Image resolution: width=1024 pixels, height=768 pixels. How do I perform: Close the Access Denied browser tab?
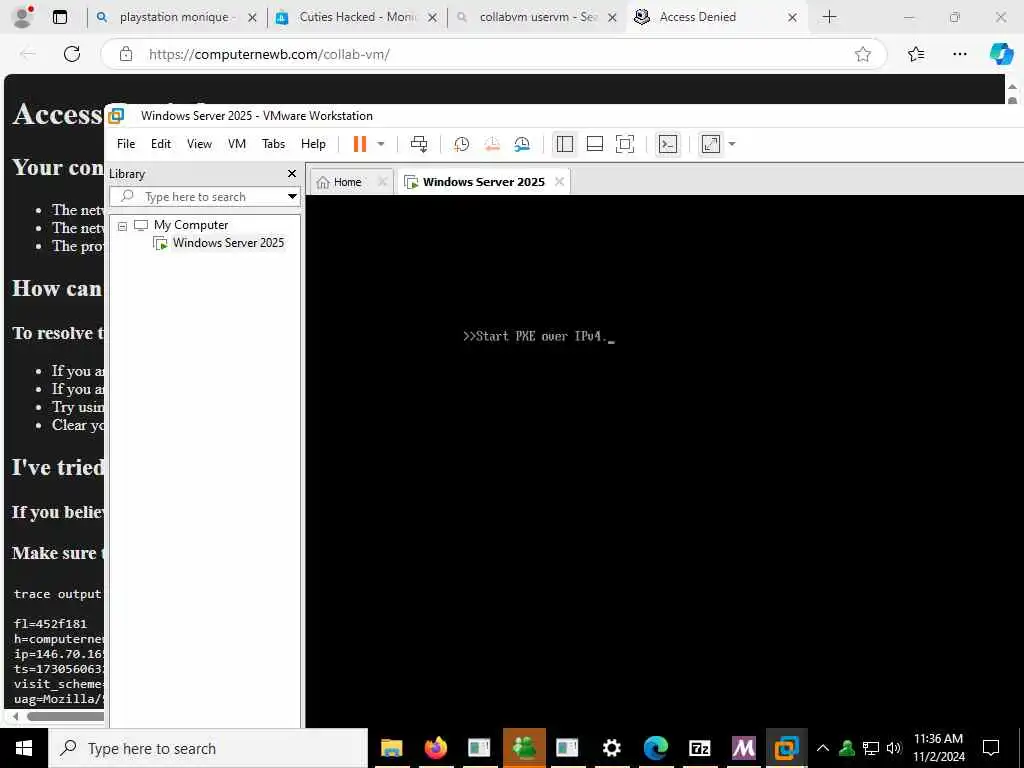pos(792,18)
